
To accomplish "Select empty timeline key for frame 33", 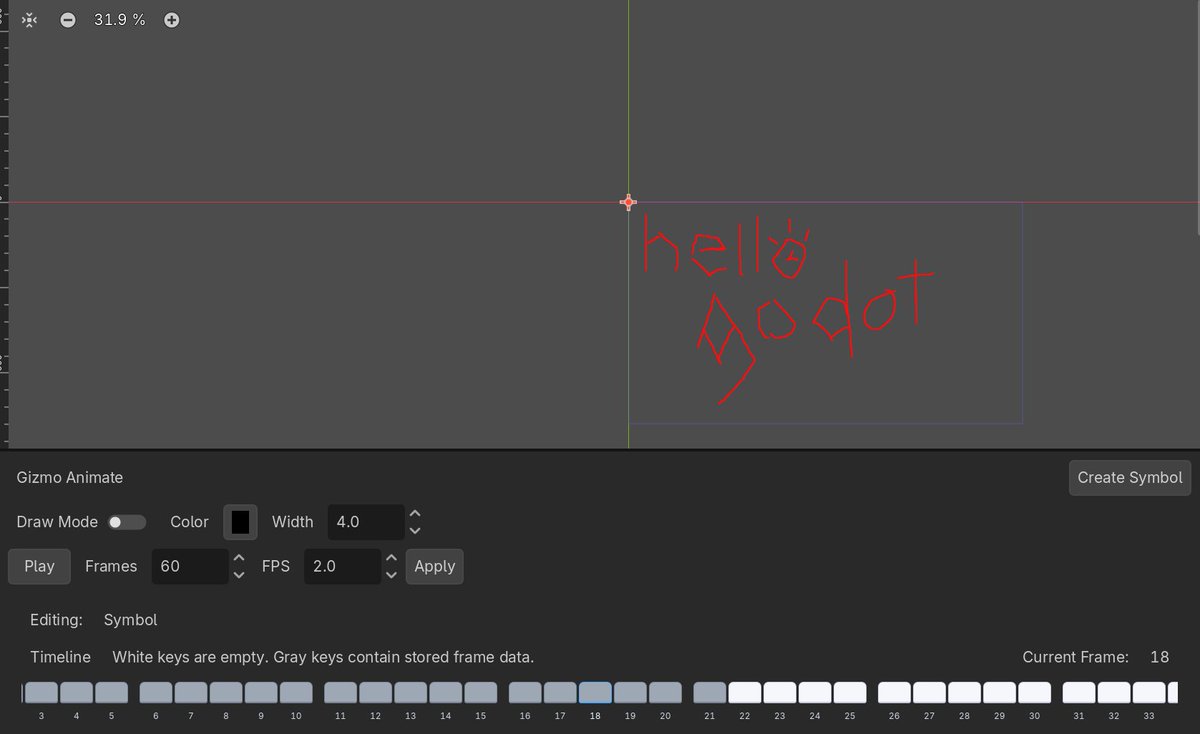I will click(x=1149, y=692).
